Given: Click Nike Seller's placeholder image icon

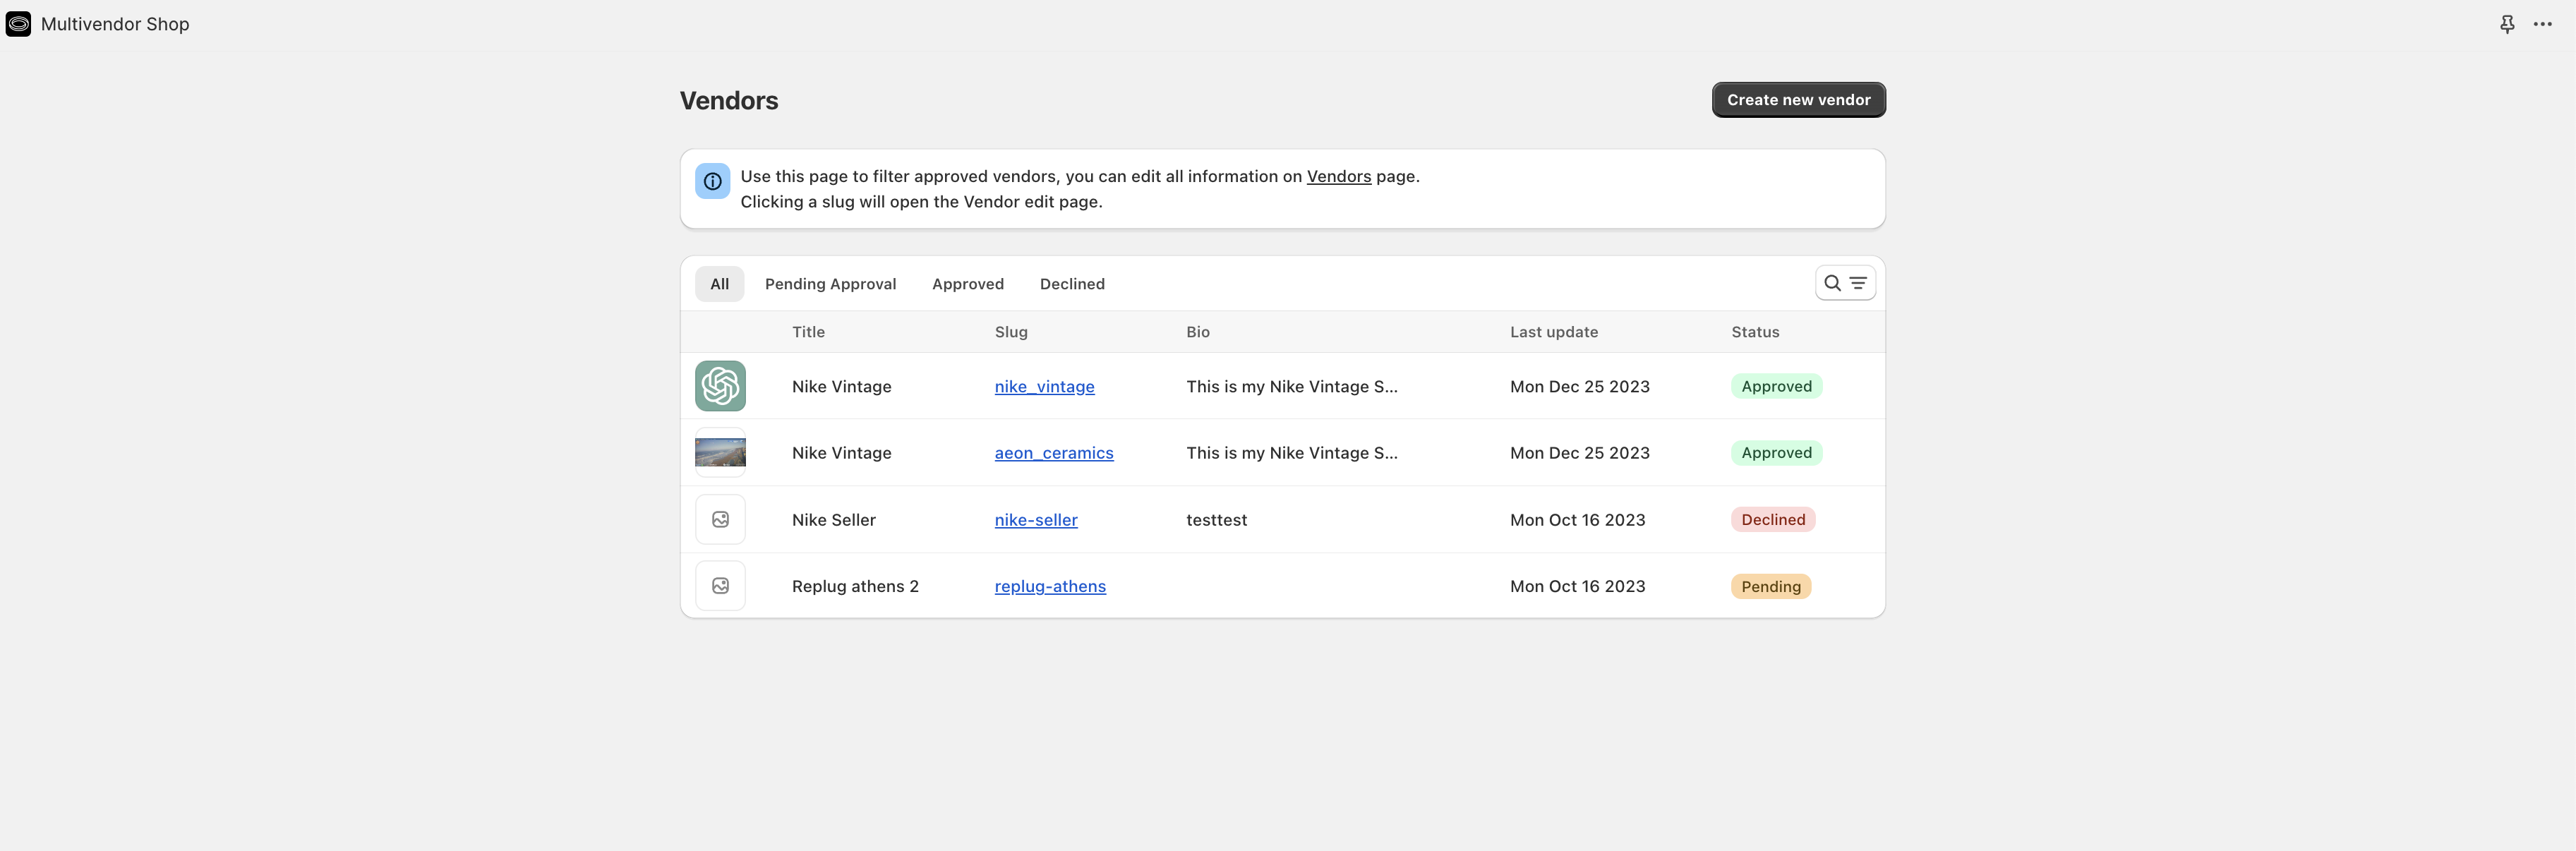Looking at the screenshot, I should (x=720, y=519).
